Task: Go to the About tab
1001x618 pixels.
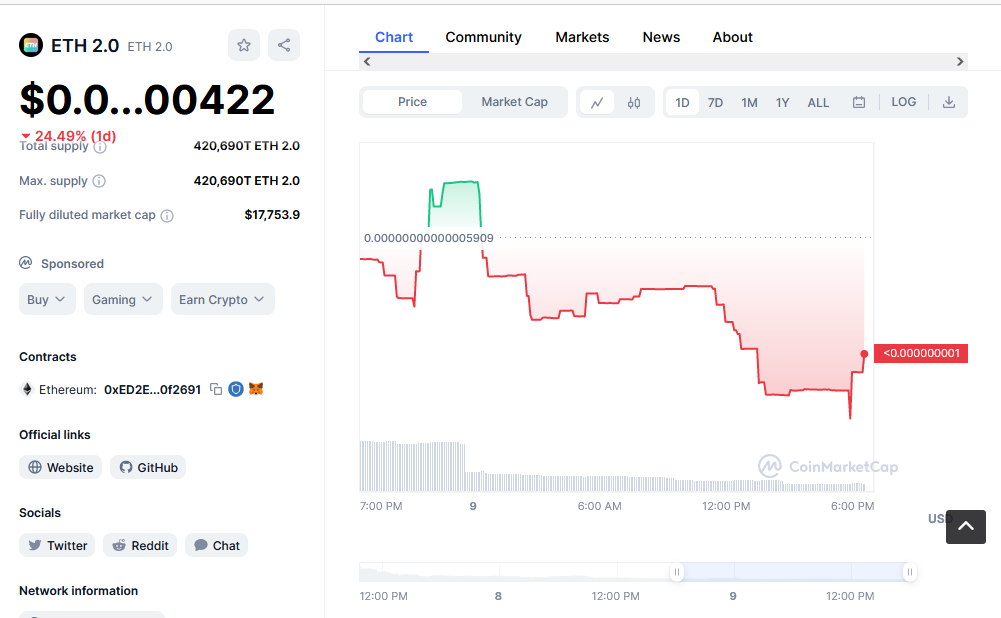Action: pyautogui.click(x=732, y=37)
